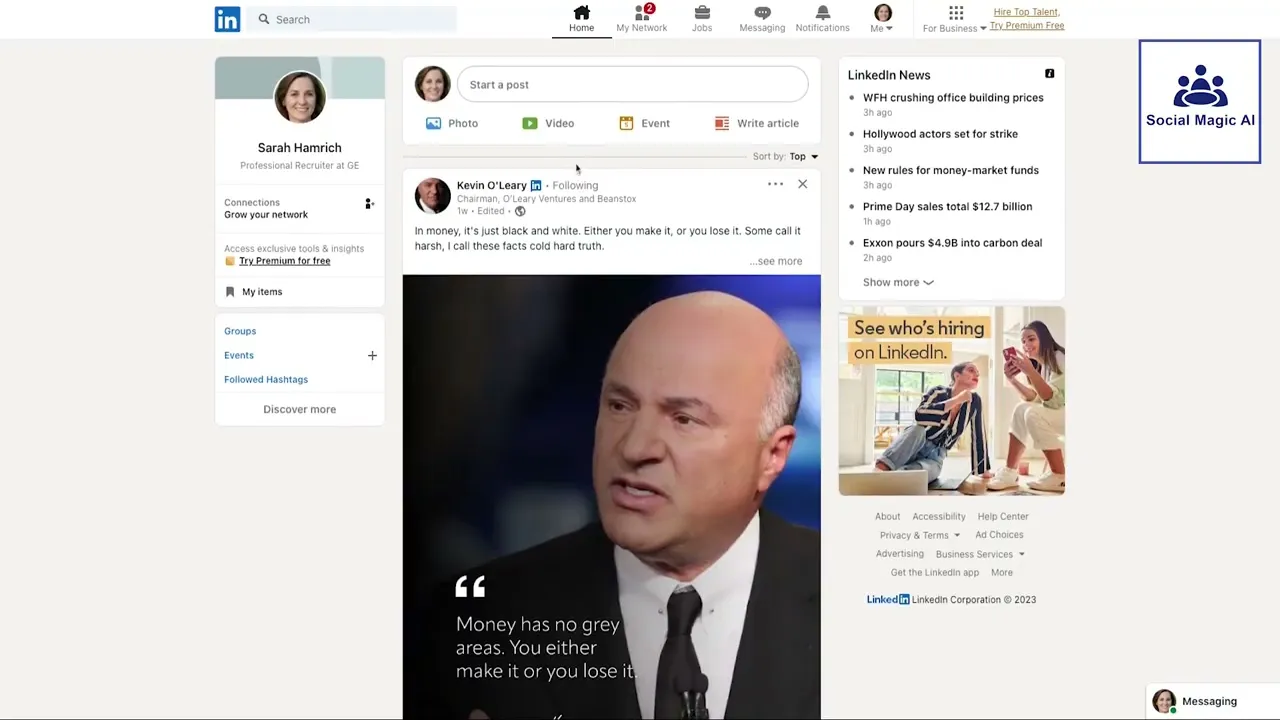Open Followed Hashtags
The height and width of the screenshot is (720, 1280).
266,380
